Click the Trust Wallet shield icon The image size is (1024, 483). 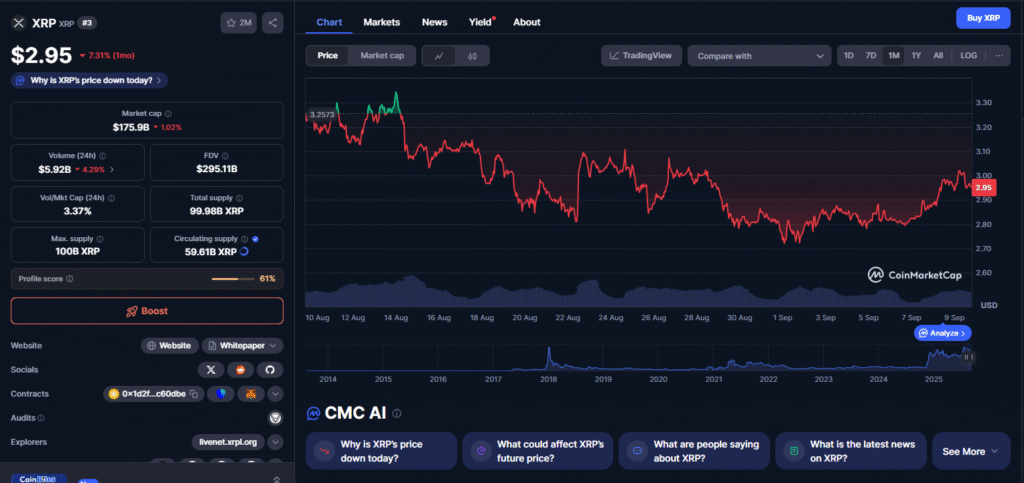pyautogui.click(x=223, y=394)
